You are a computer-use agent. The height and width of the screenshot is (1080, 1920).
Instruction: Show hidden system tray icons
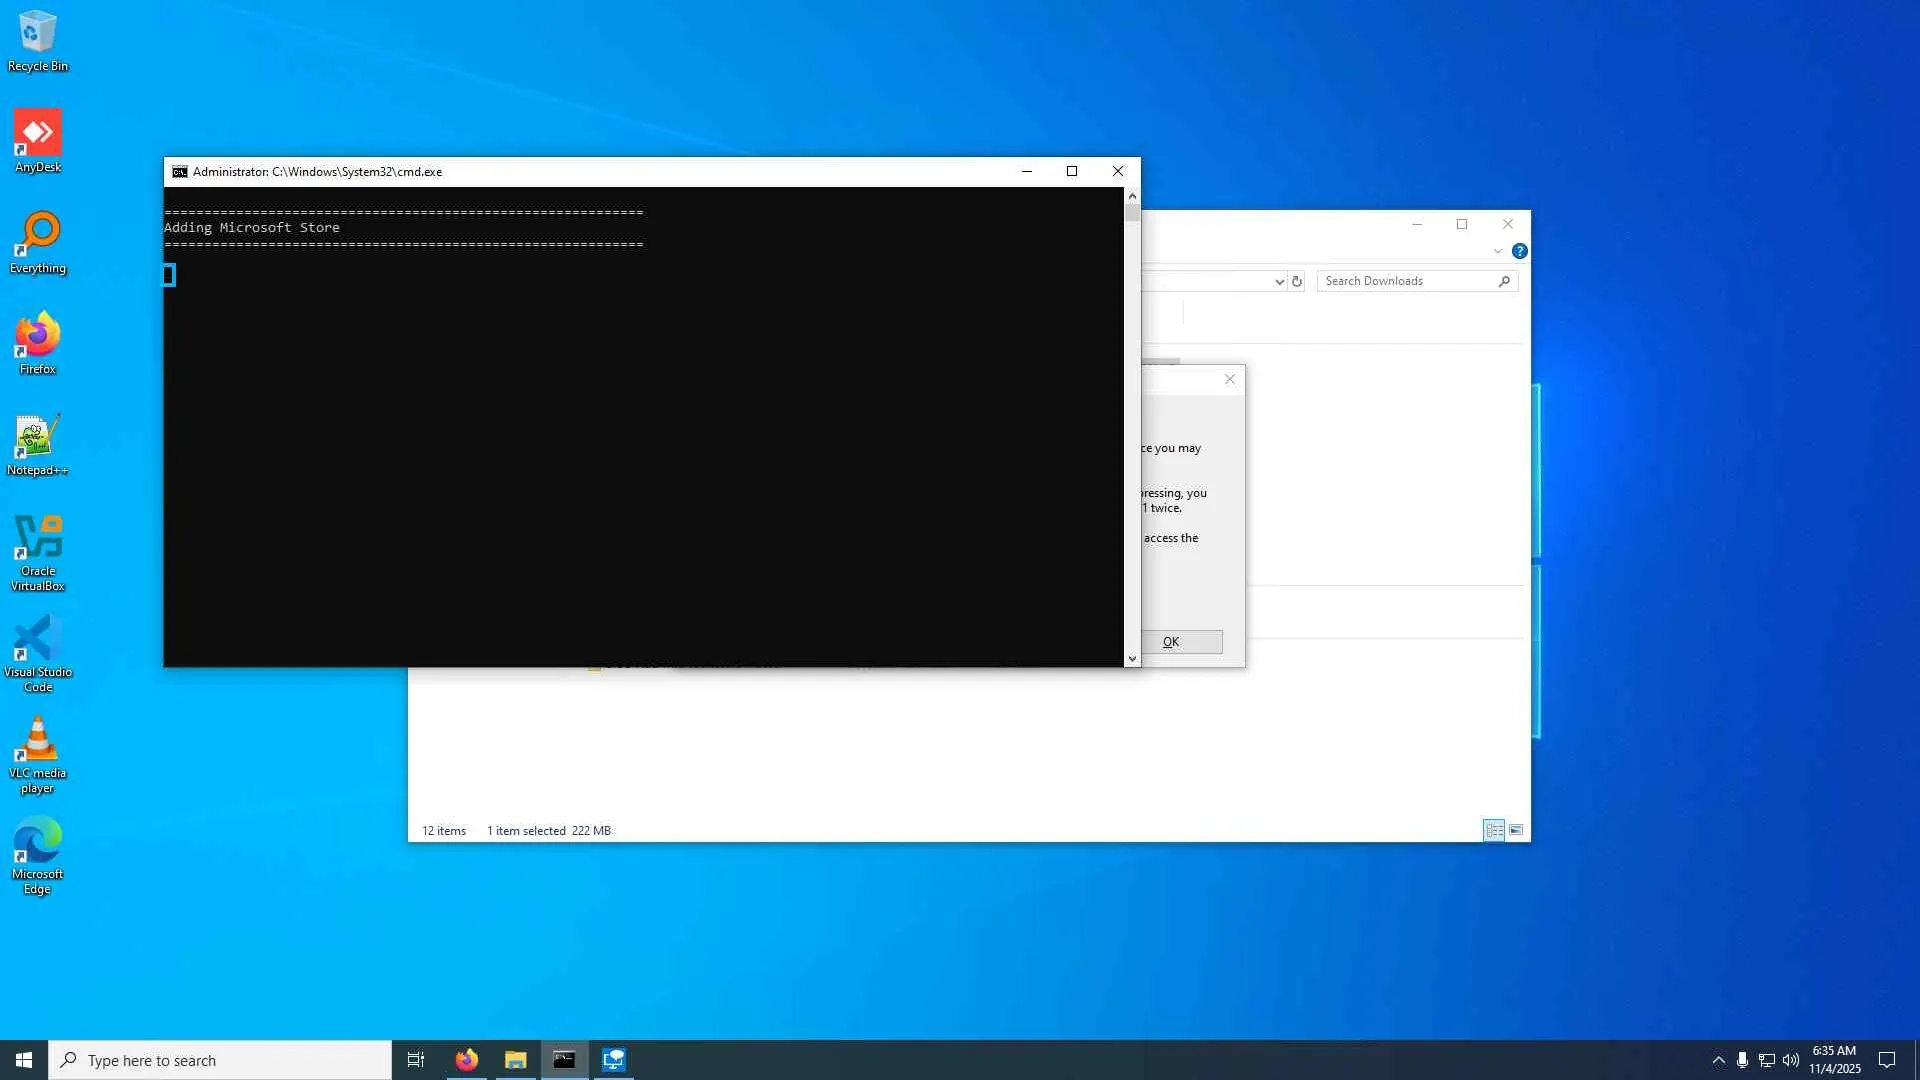(1718, 1060)
